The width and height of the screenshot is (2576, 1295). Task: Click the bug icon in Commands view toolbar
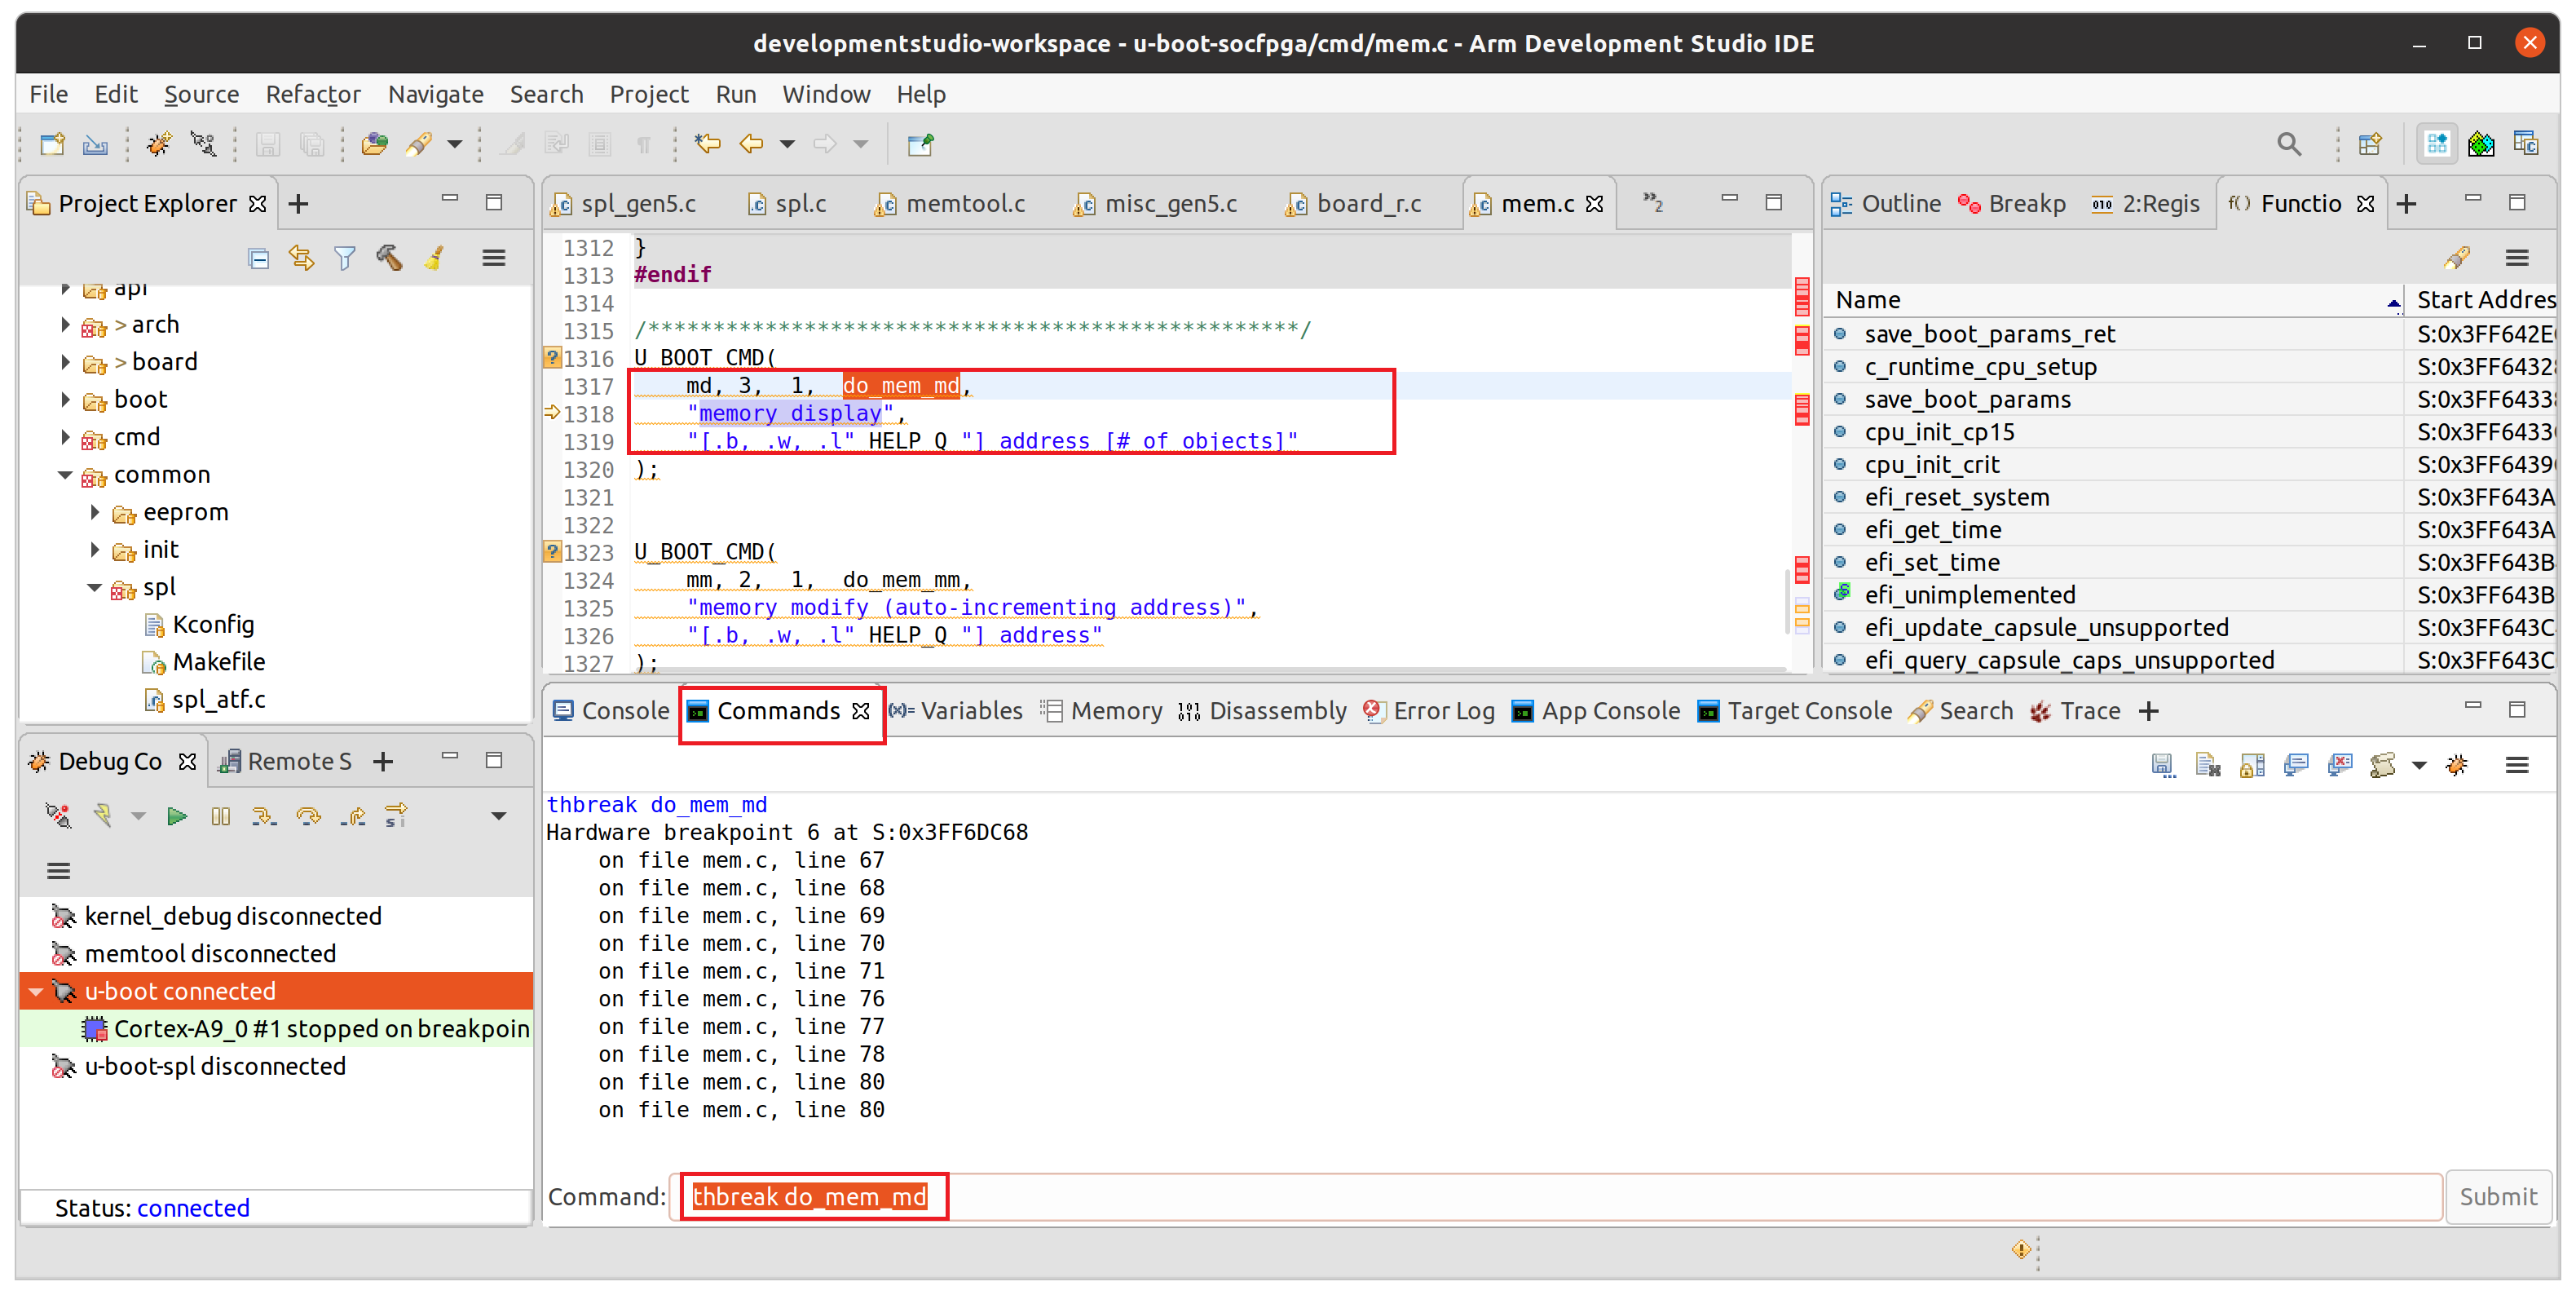[2457, 765]
